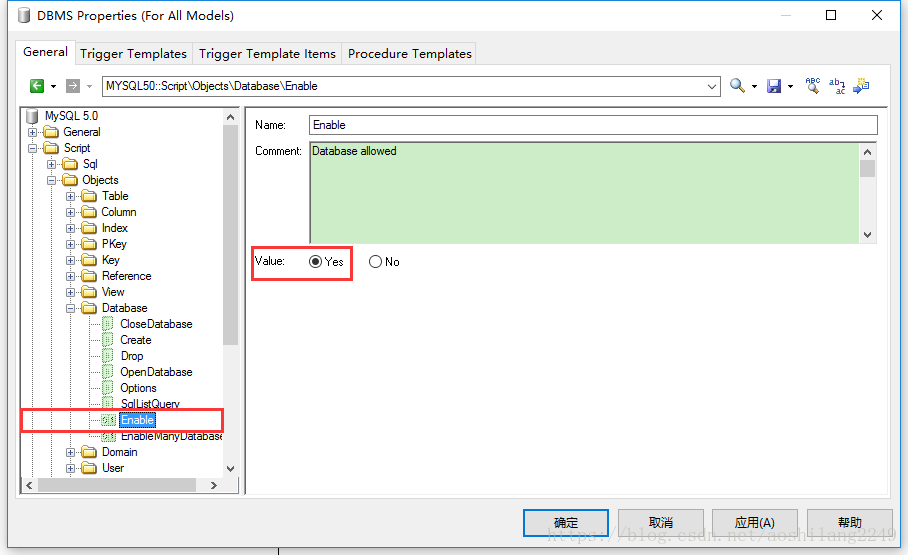The height and width of the screenshot is (555, 908).
Task: Close the DBMS Properties dialog
Action: point(877,15)
